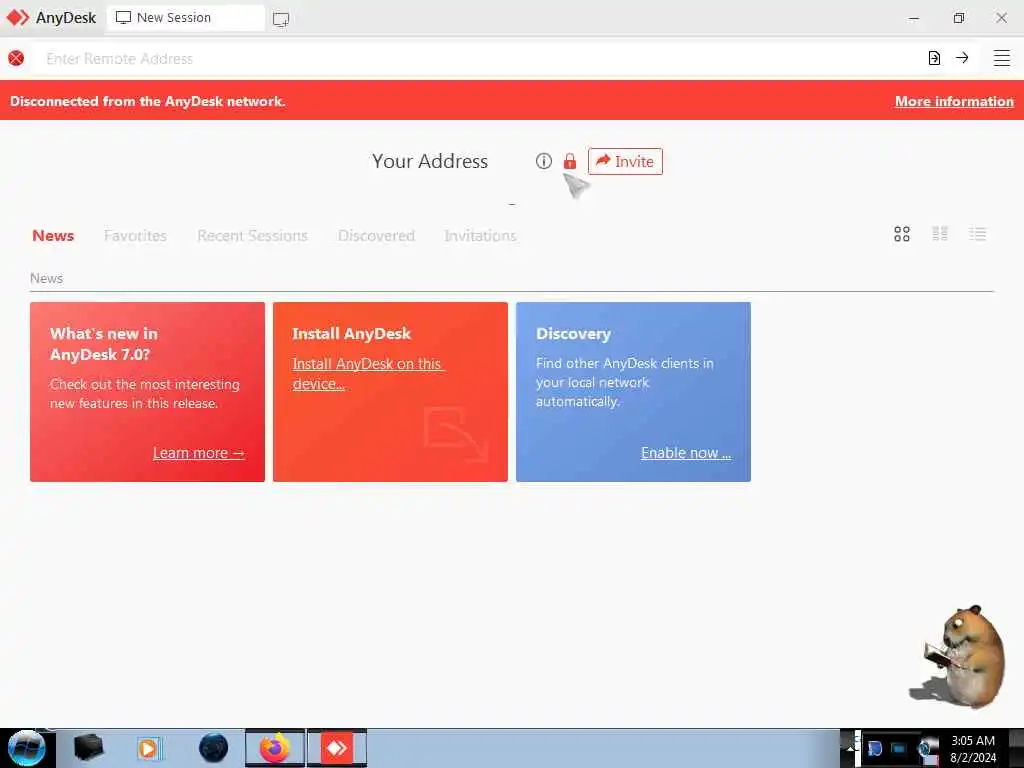Screen dimensions: 1024x768
Task: Click the red lock icon
Action: pos(570,161)
